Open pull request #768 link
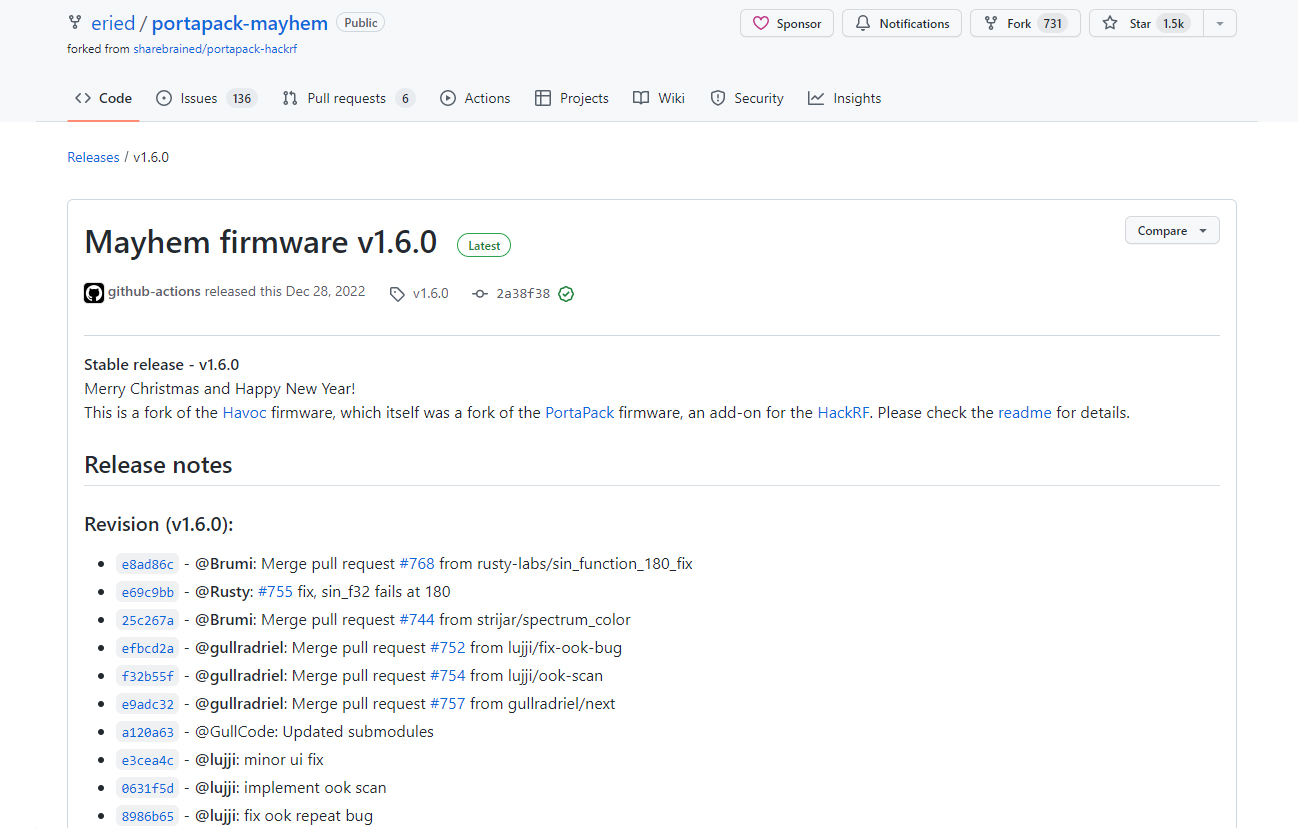1298x828 pixels. [417, 563]
